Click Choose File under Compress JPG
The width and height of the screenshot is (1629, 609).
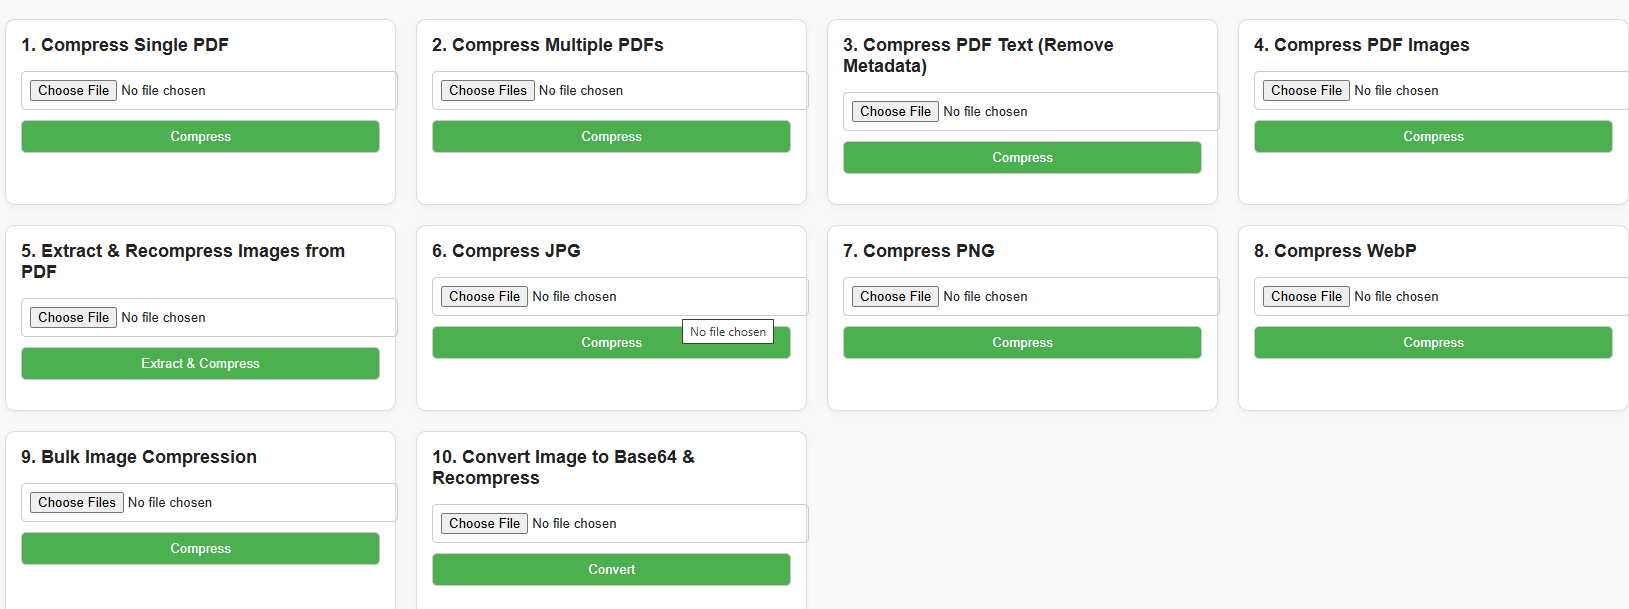484,296
